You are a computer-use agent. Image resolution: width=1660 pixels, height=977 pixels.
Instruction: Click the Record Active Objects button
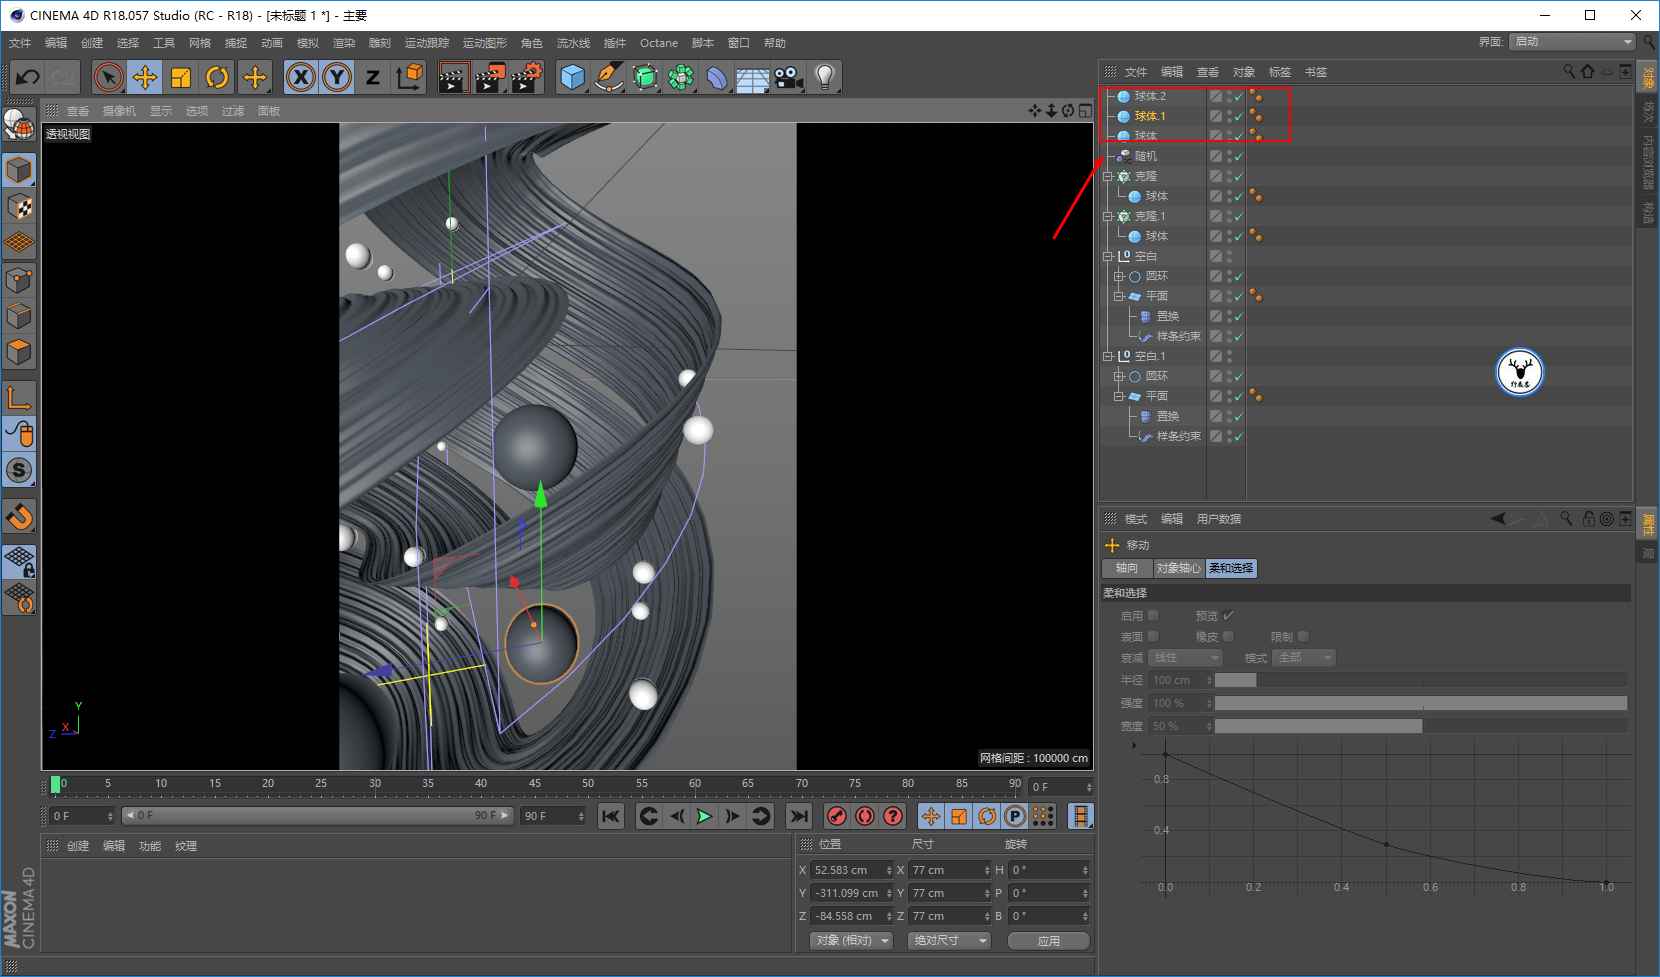click(837, 817)
